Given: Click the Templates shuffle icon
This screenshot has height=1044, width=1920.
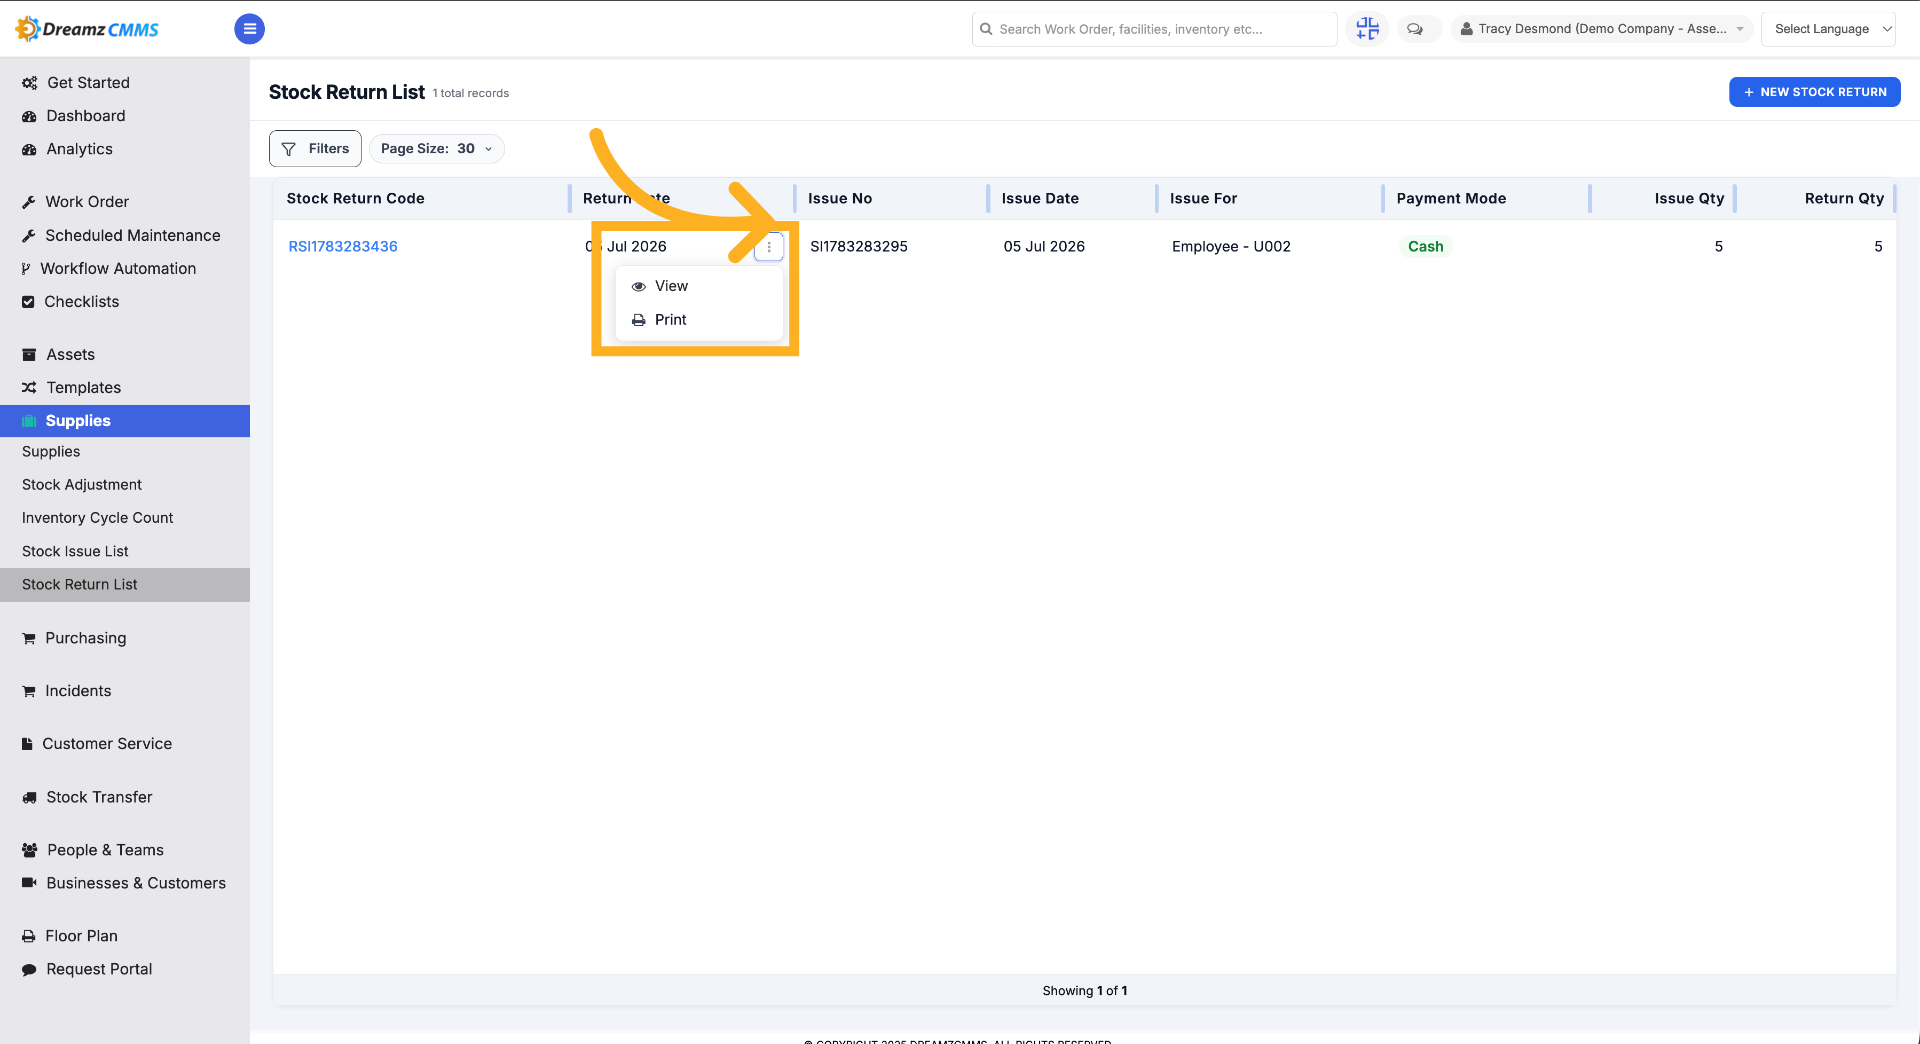Looking at the screenshot, I should coord(29,388).
